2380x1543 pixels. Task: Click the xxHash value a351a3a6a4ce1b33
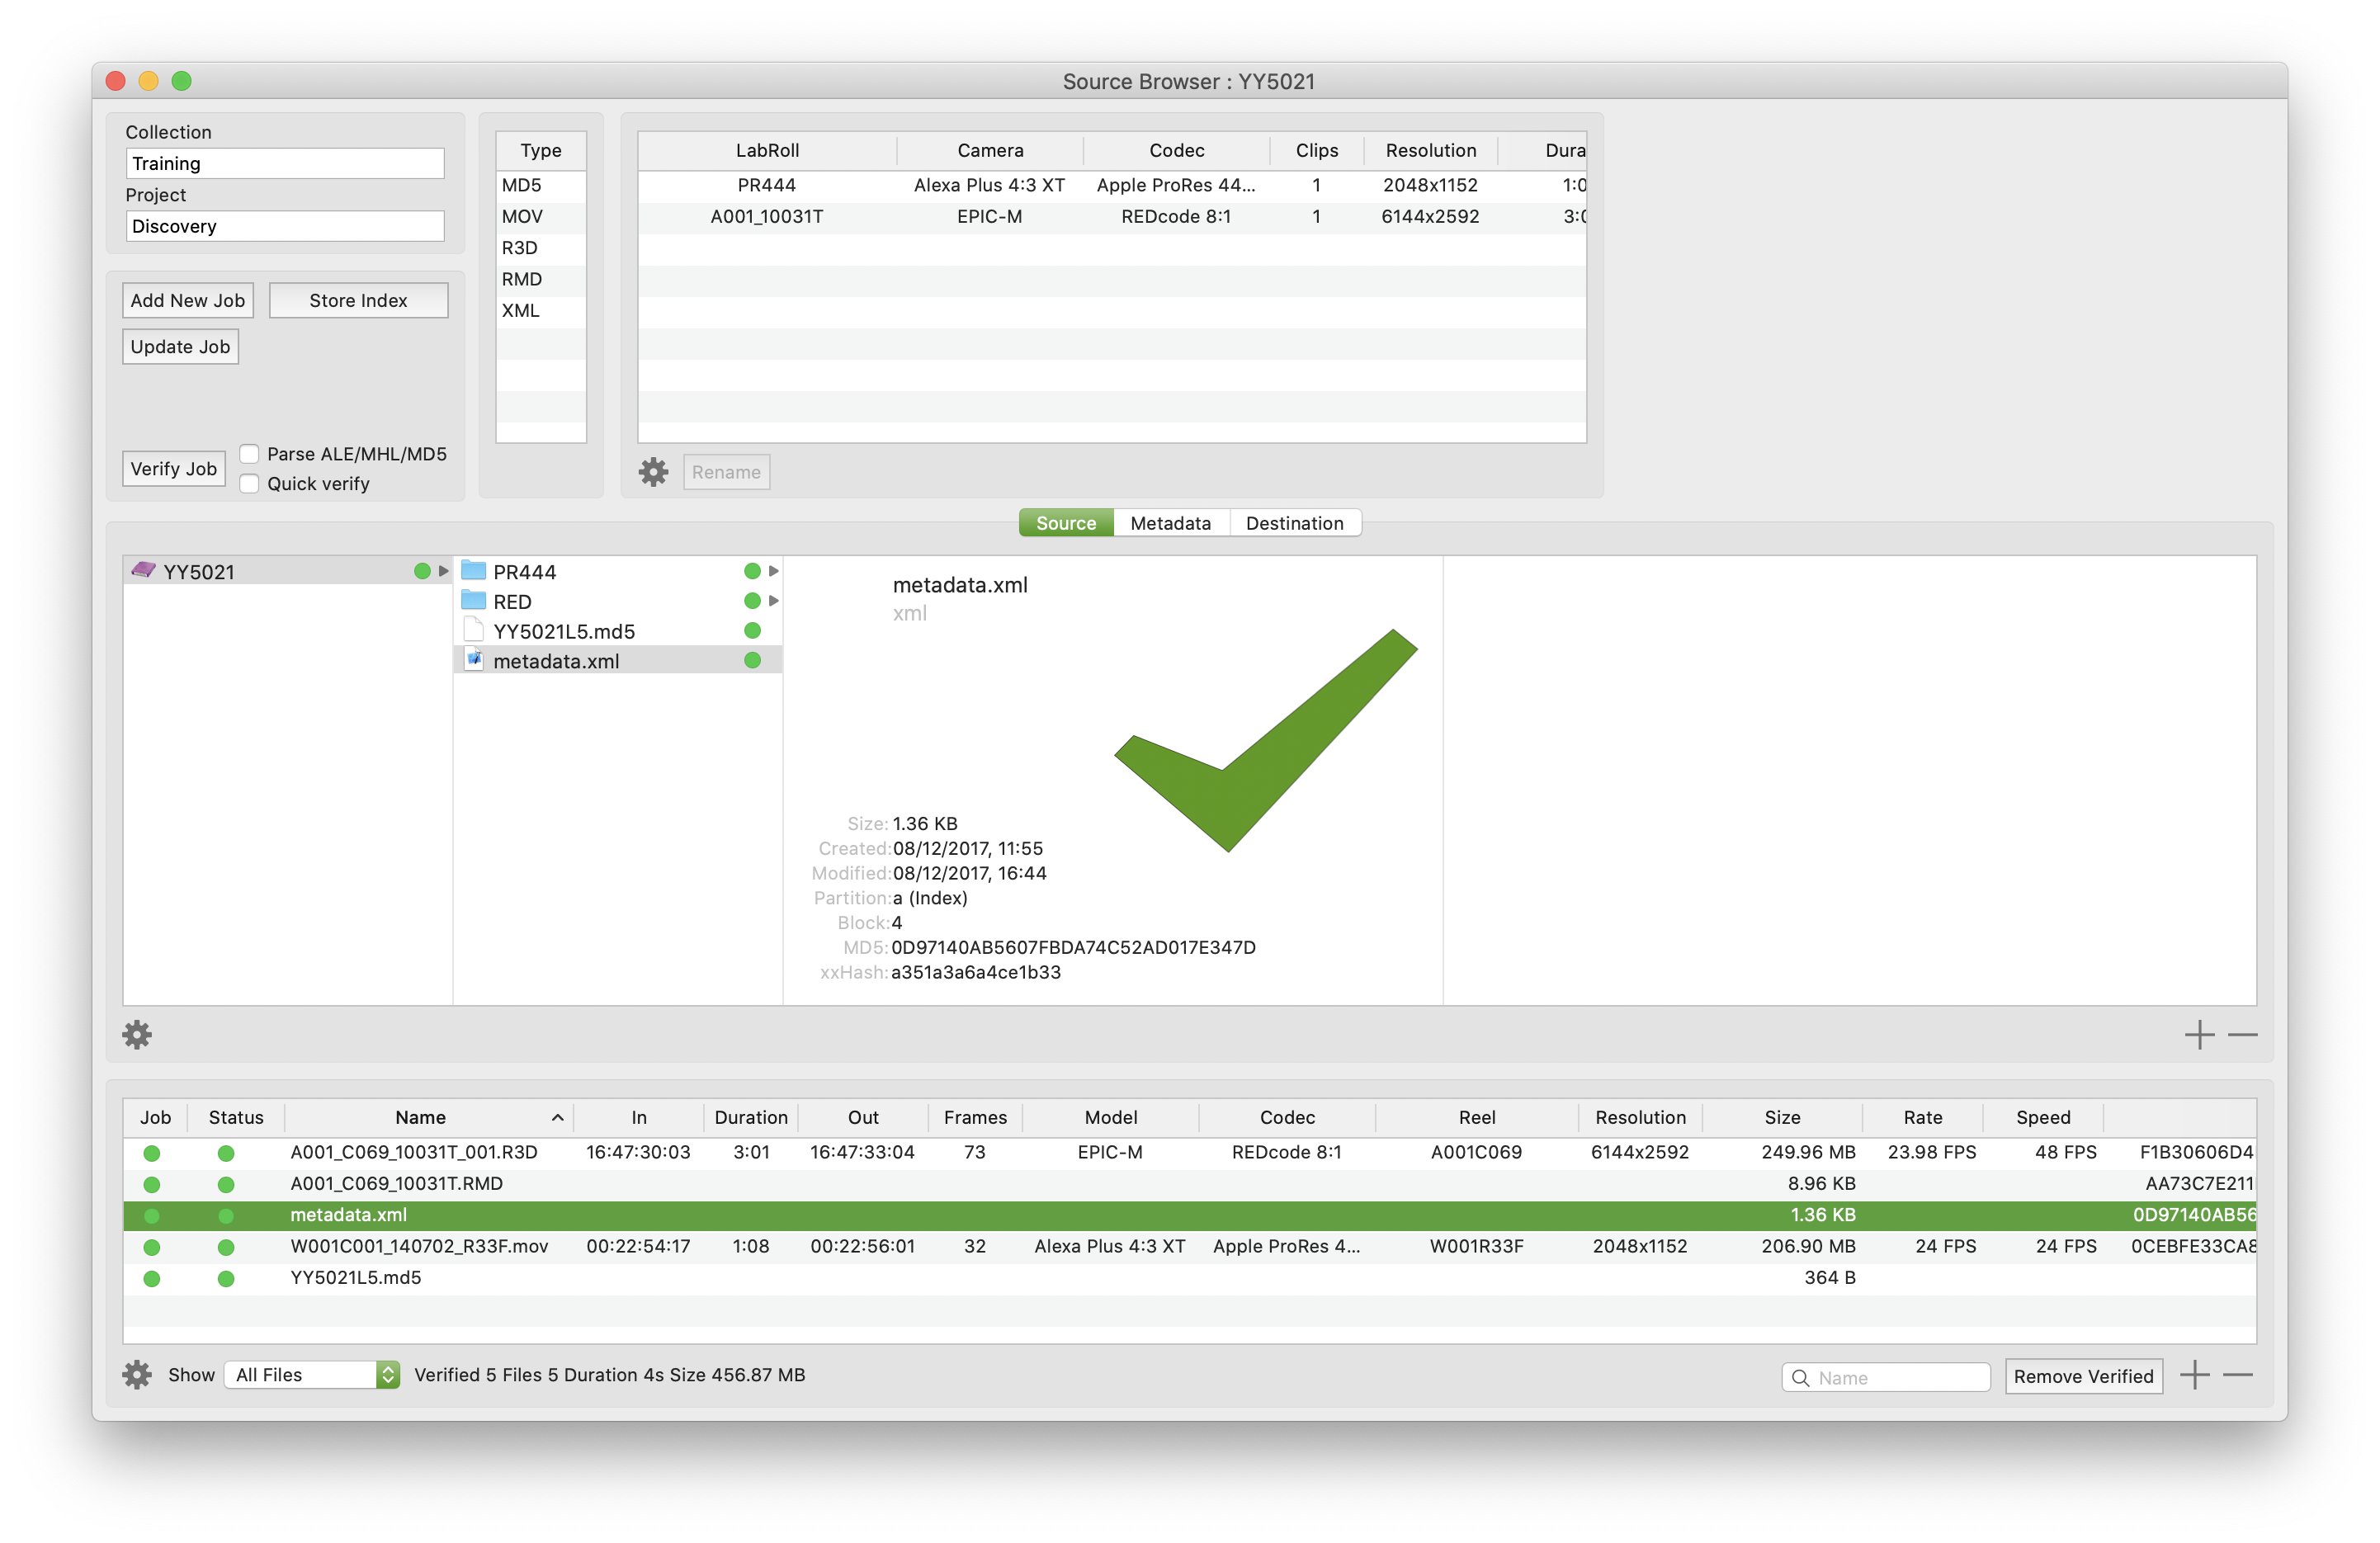[976, 972]
